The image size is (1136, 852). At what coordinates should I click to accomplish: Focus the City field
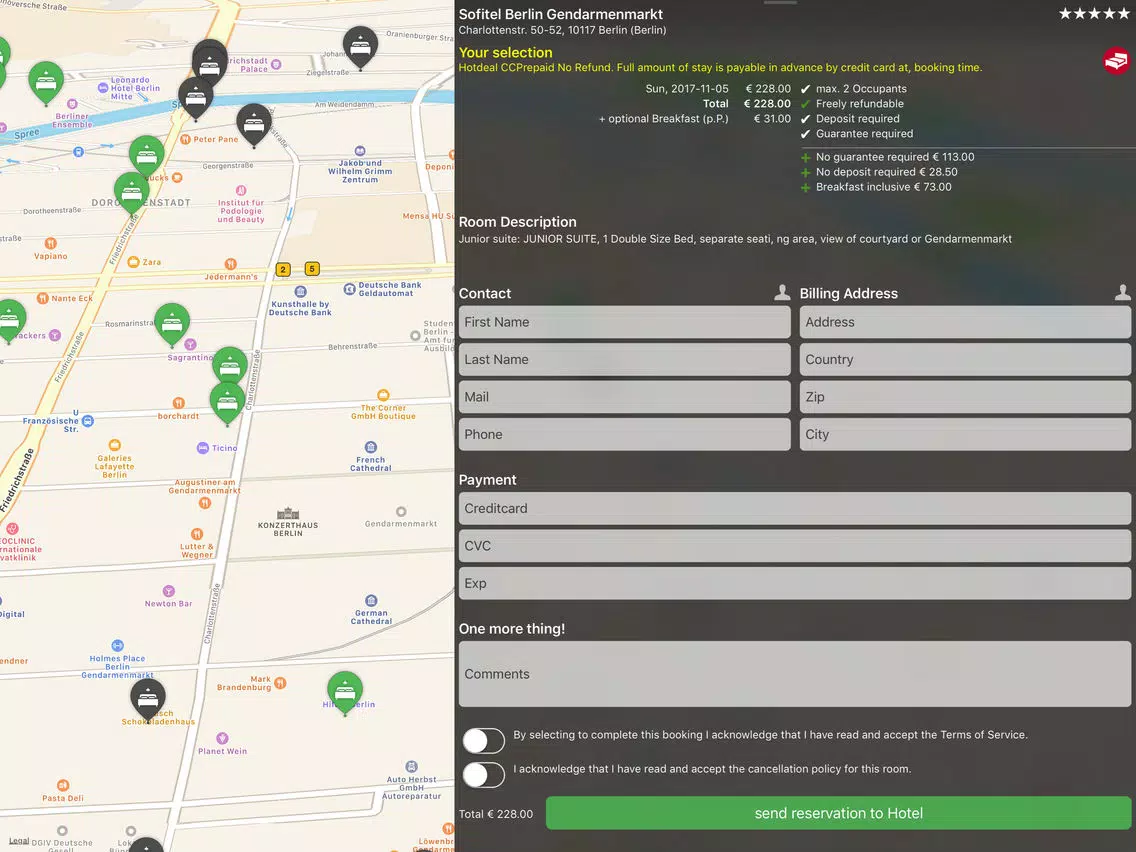click(965, 434)
